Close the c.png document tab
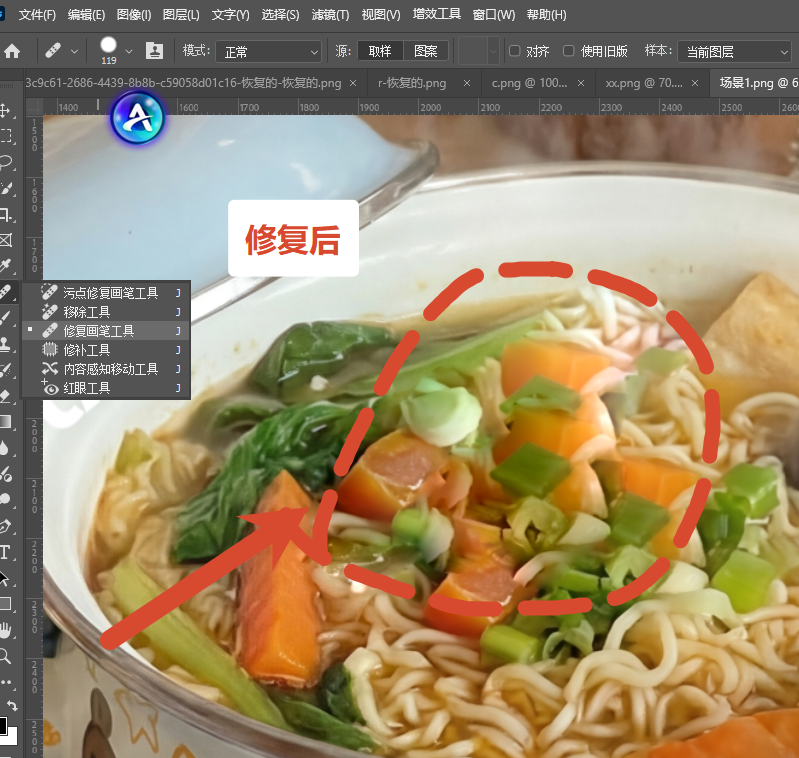This screenshot has height=758, width=799. point(581,83)
